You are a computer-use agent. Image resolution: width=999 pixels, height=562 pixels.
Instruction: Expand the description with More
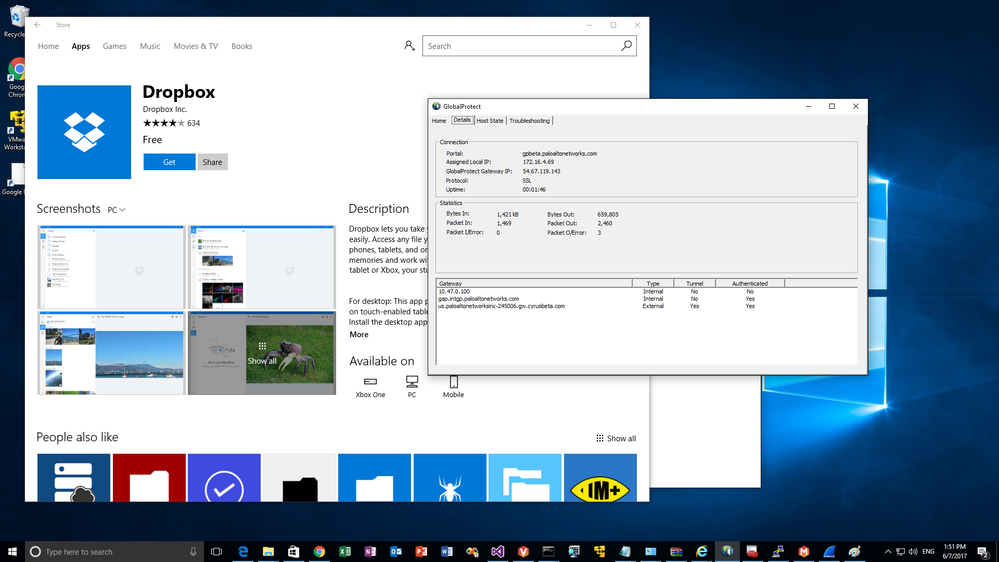click(358, 335)
